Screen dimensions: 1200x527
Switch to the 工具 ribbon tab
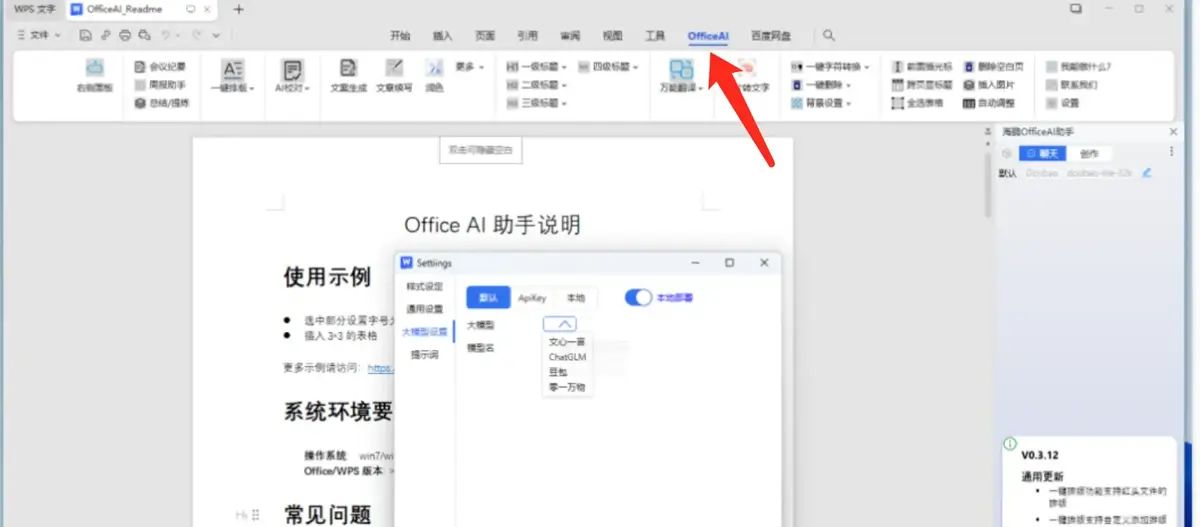coord(655,35)
